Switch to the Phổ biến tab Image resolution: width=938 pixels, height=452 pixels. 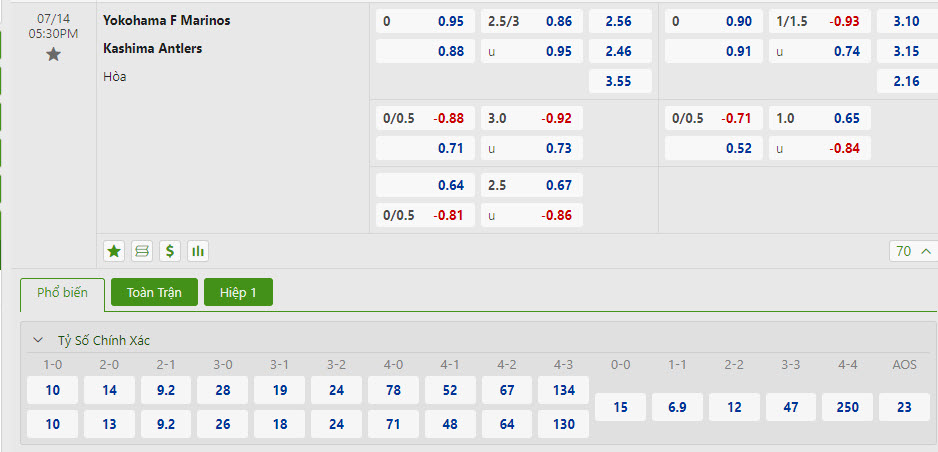(62, 293)
